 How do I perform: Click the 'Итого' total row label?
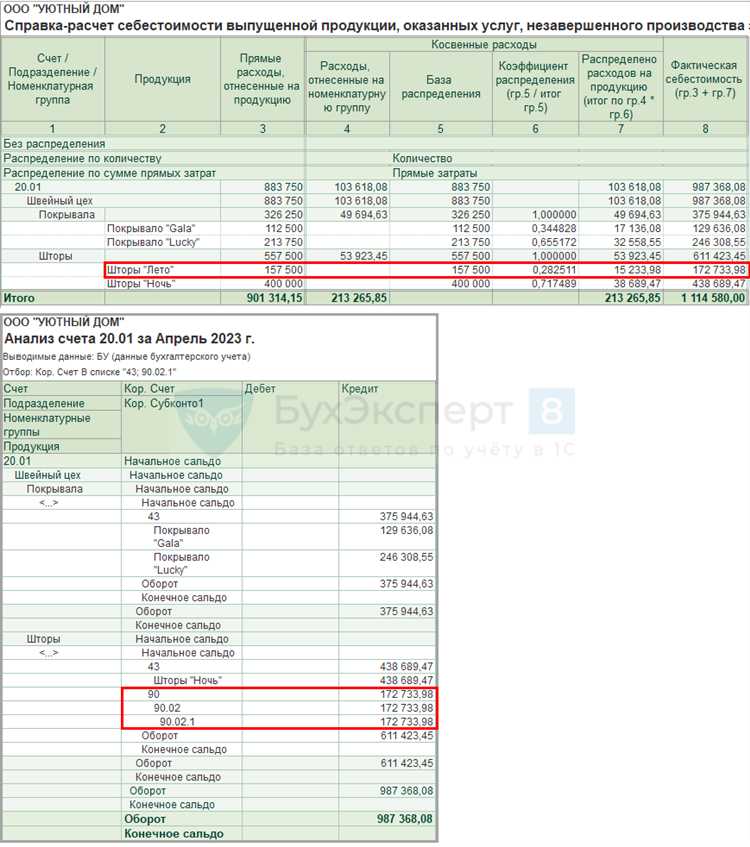[19, 298]
